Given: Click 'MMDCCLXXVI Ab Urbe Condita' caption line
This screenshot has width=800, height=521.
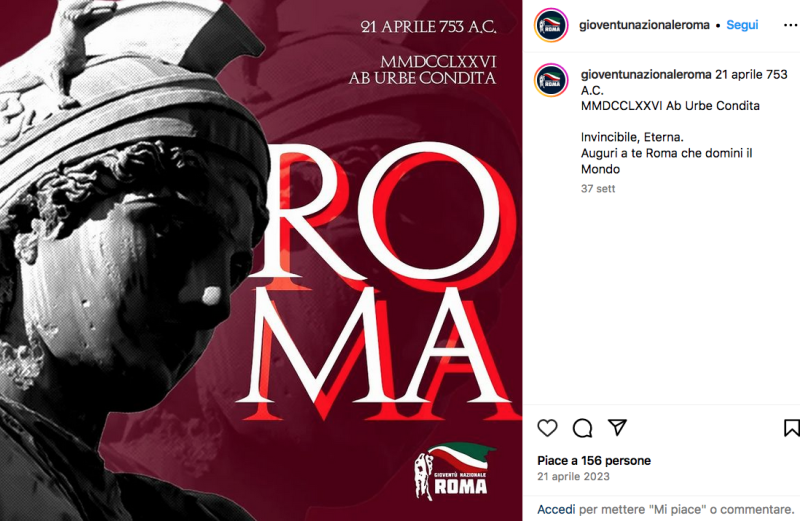Looking at the screenshot, I should click(x=670, y=106).
